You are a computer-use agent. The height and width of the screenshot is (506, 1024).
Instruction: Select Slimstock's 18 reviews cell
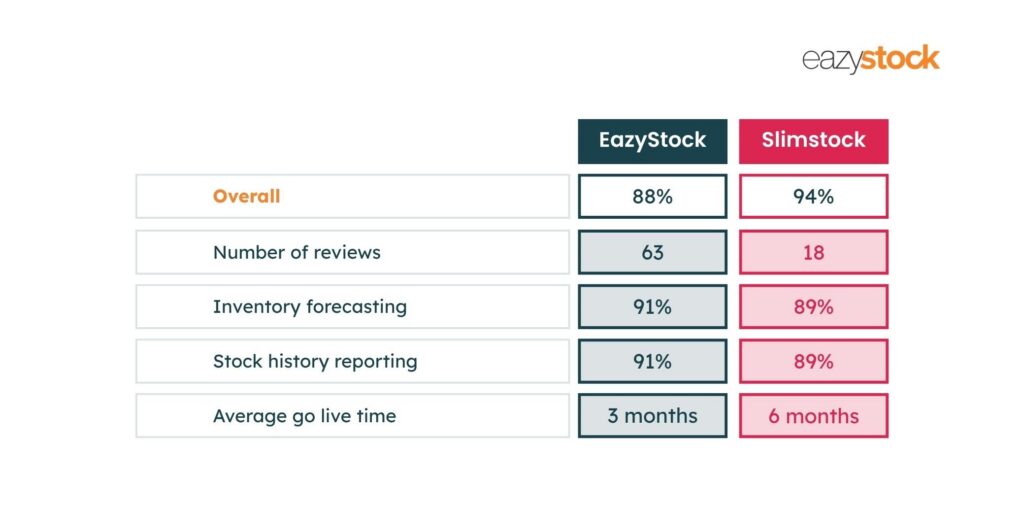pos(813,252)
